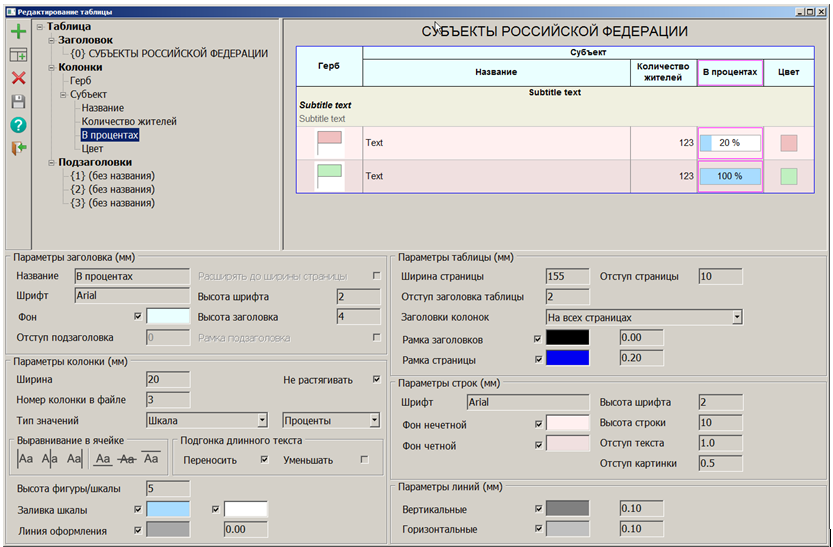This screenshot has height=547, width=833.
Task: Select the 'Герб' column tree item
Action: [x=83, y=81]
